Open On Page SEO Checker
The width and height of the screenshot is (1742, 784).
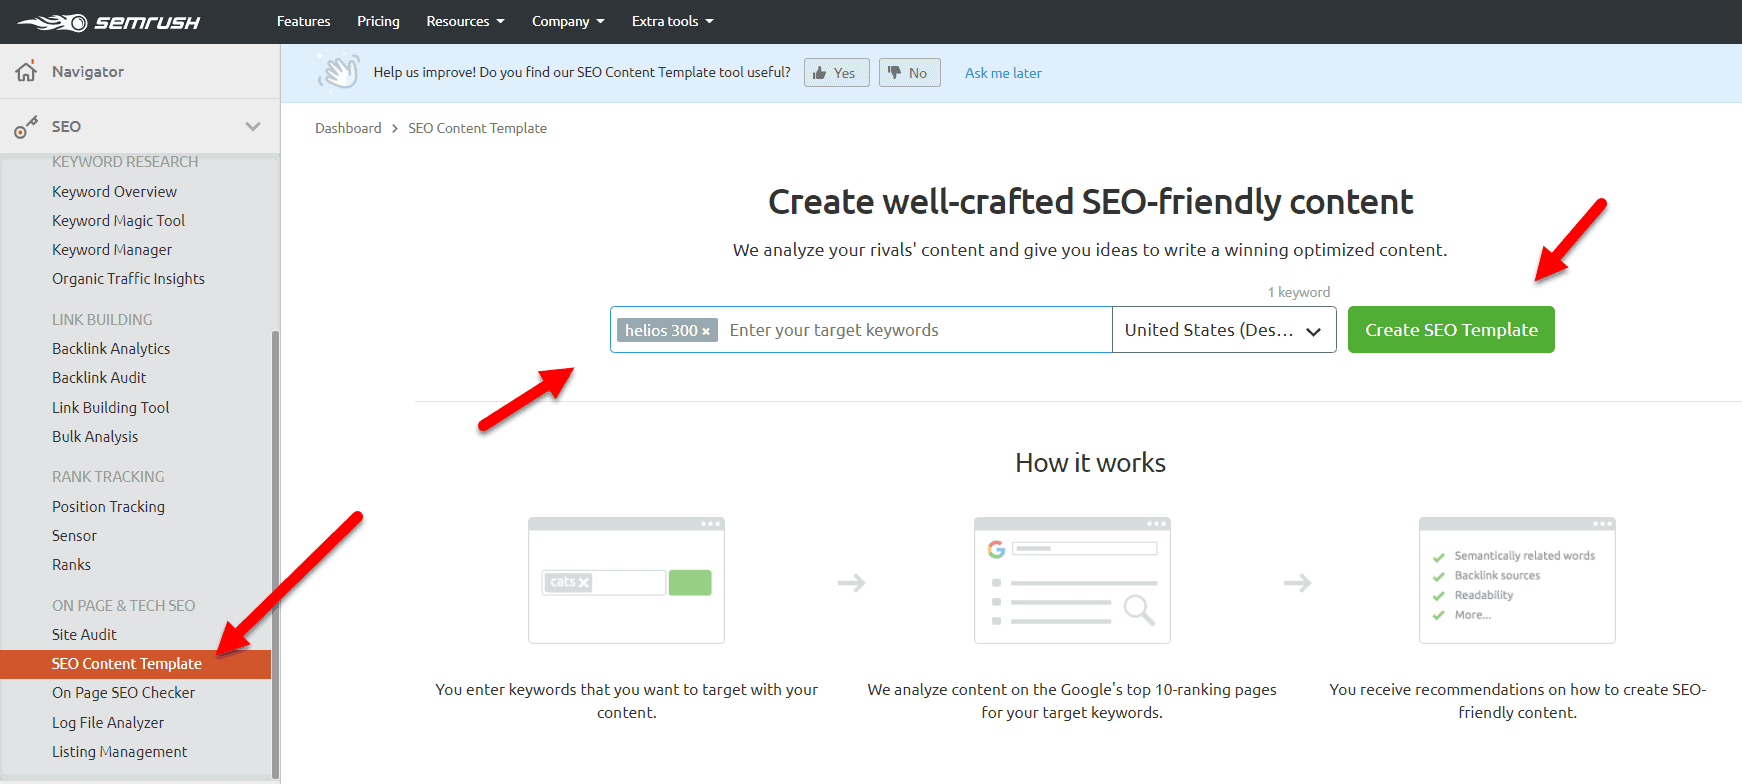123,692
